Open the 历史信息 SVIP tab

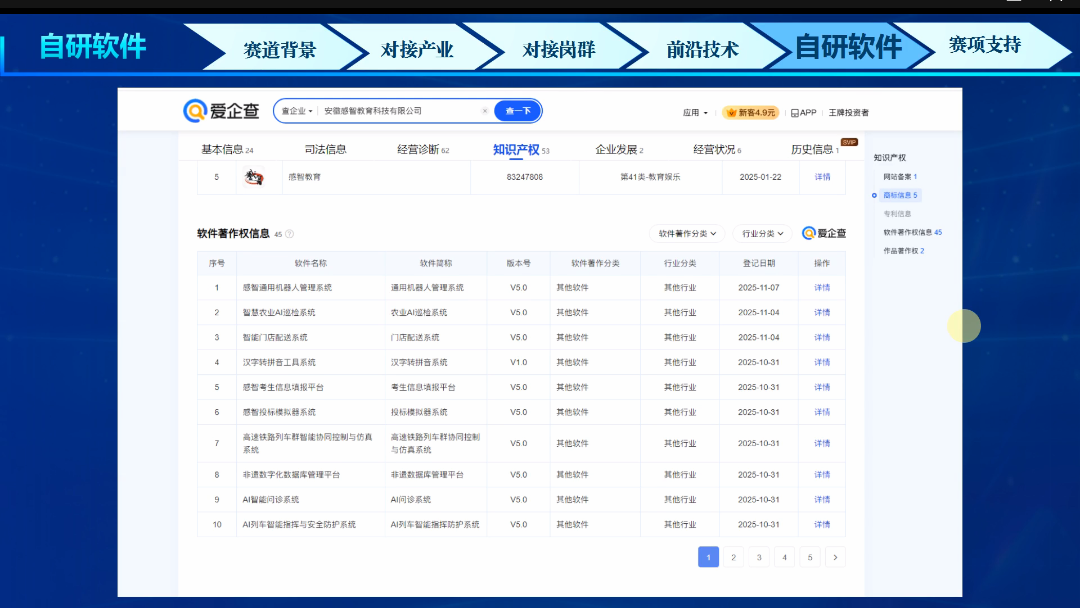pos(815,150)
